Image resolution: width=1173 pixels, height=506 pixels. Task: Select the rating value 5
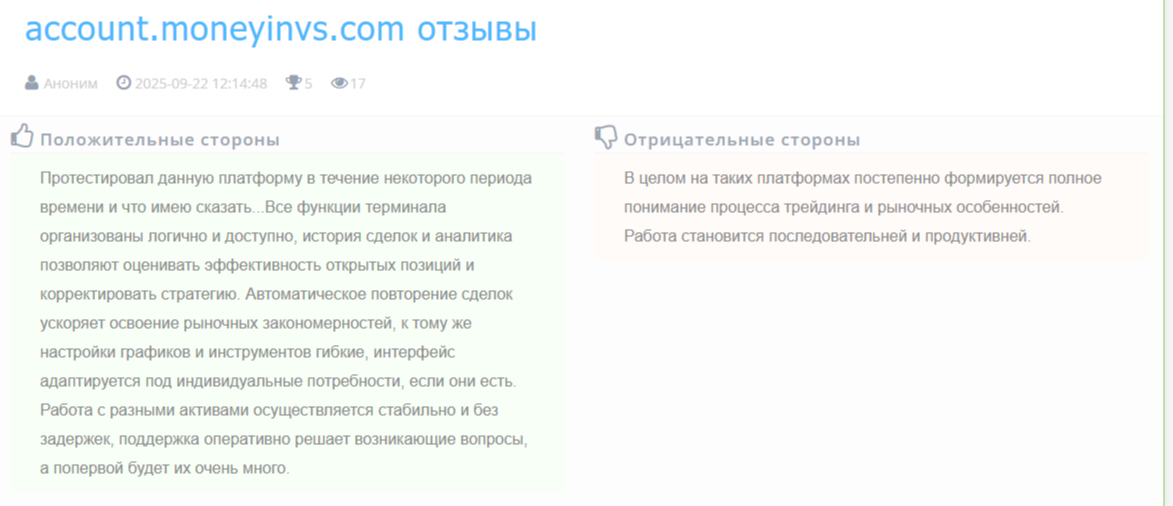point(308,83)
